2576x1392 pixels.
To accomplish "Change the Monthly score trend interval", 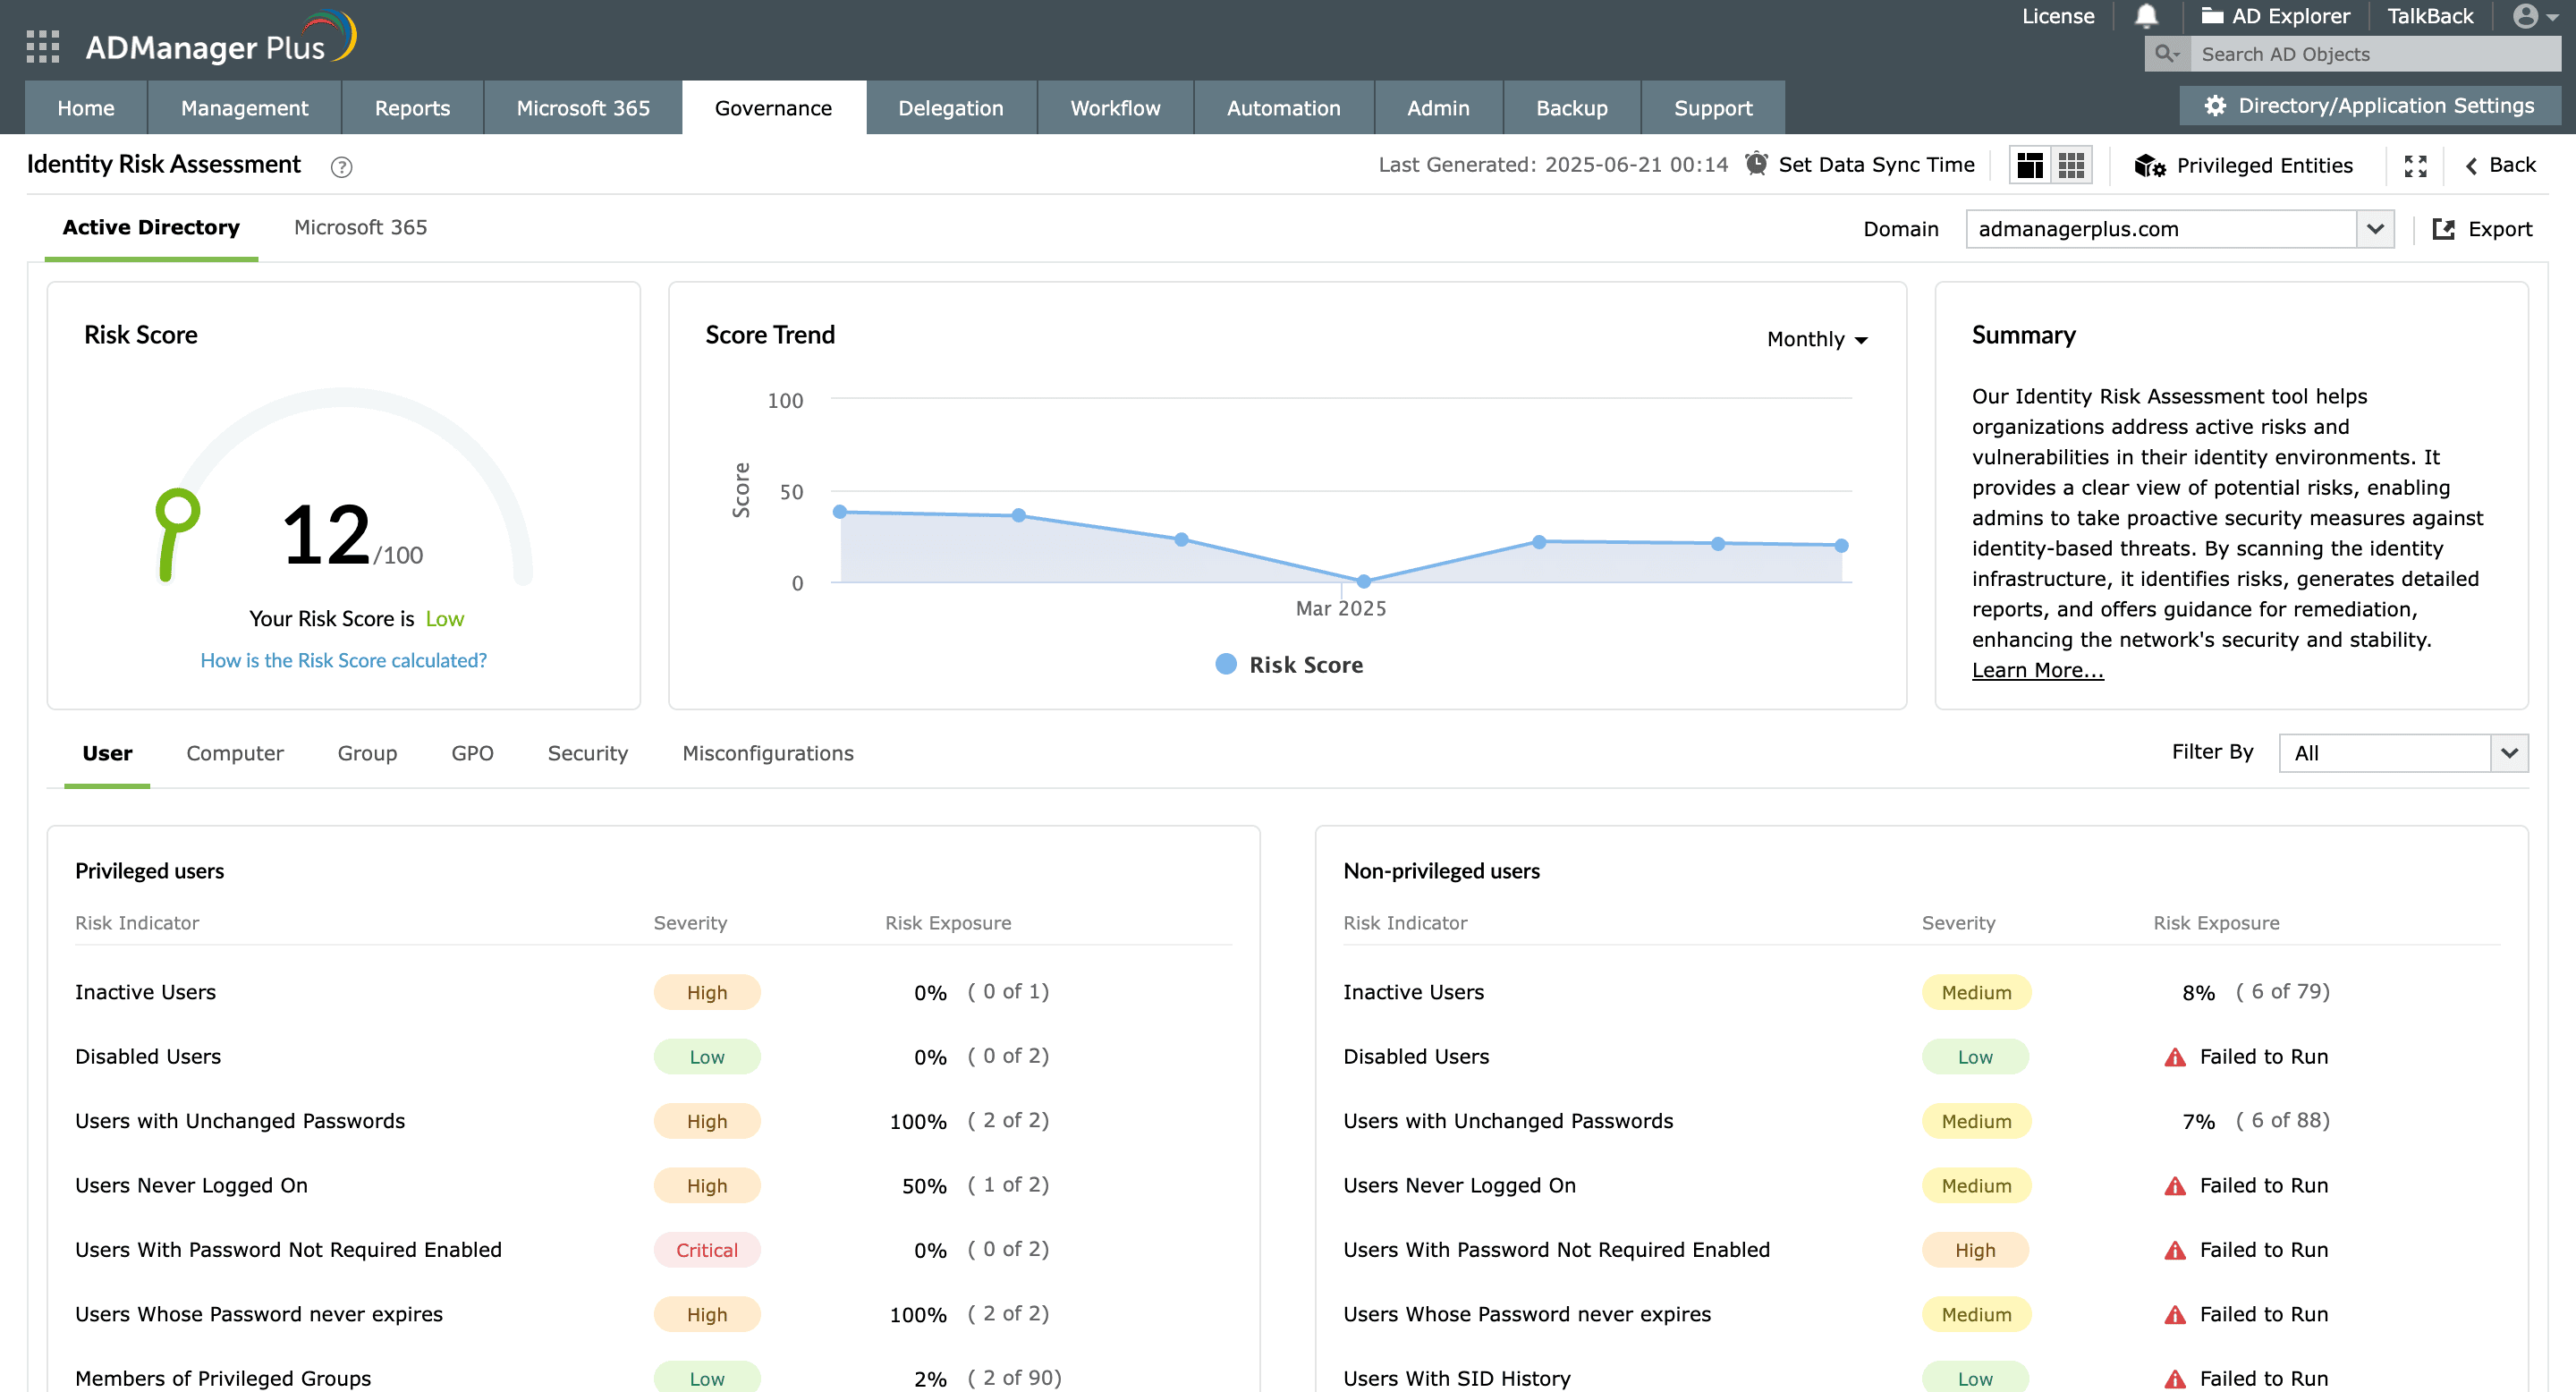I will coord(1817,339).
